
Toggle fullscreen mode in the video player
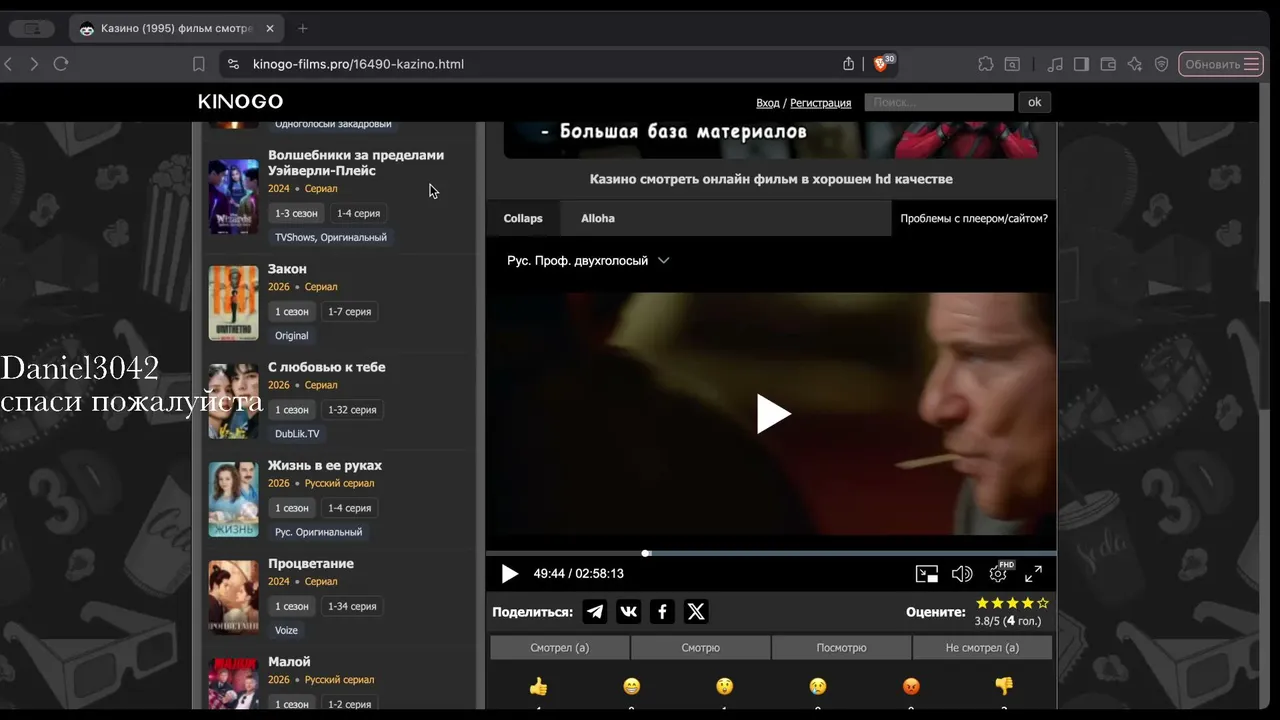(1033, 574)
